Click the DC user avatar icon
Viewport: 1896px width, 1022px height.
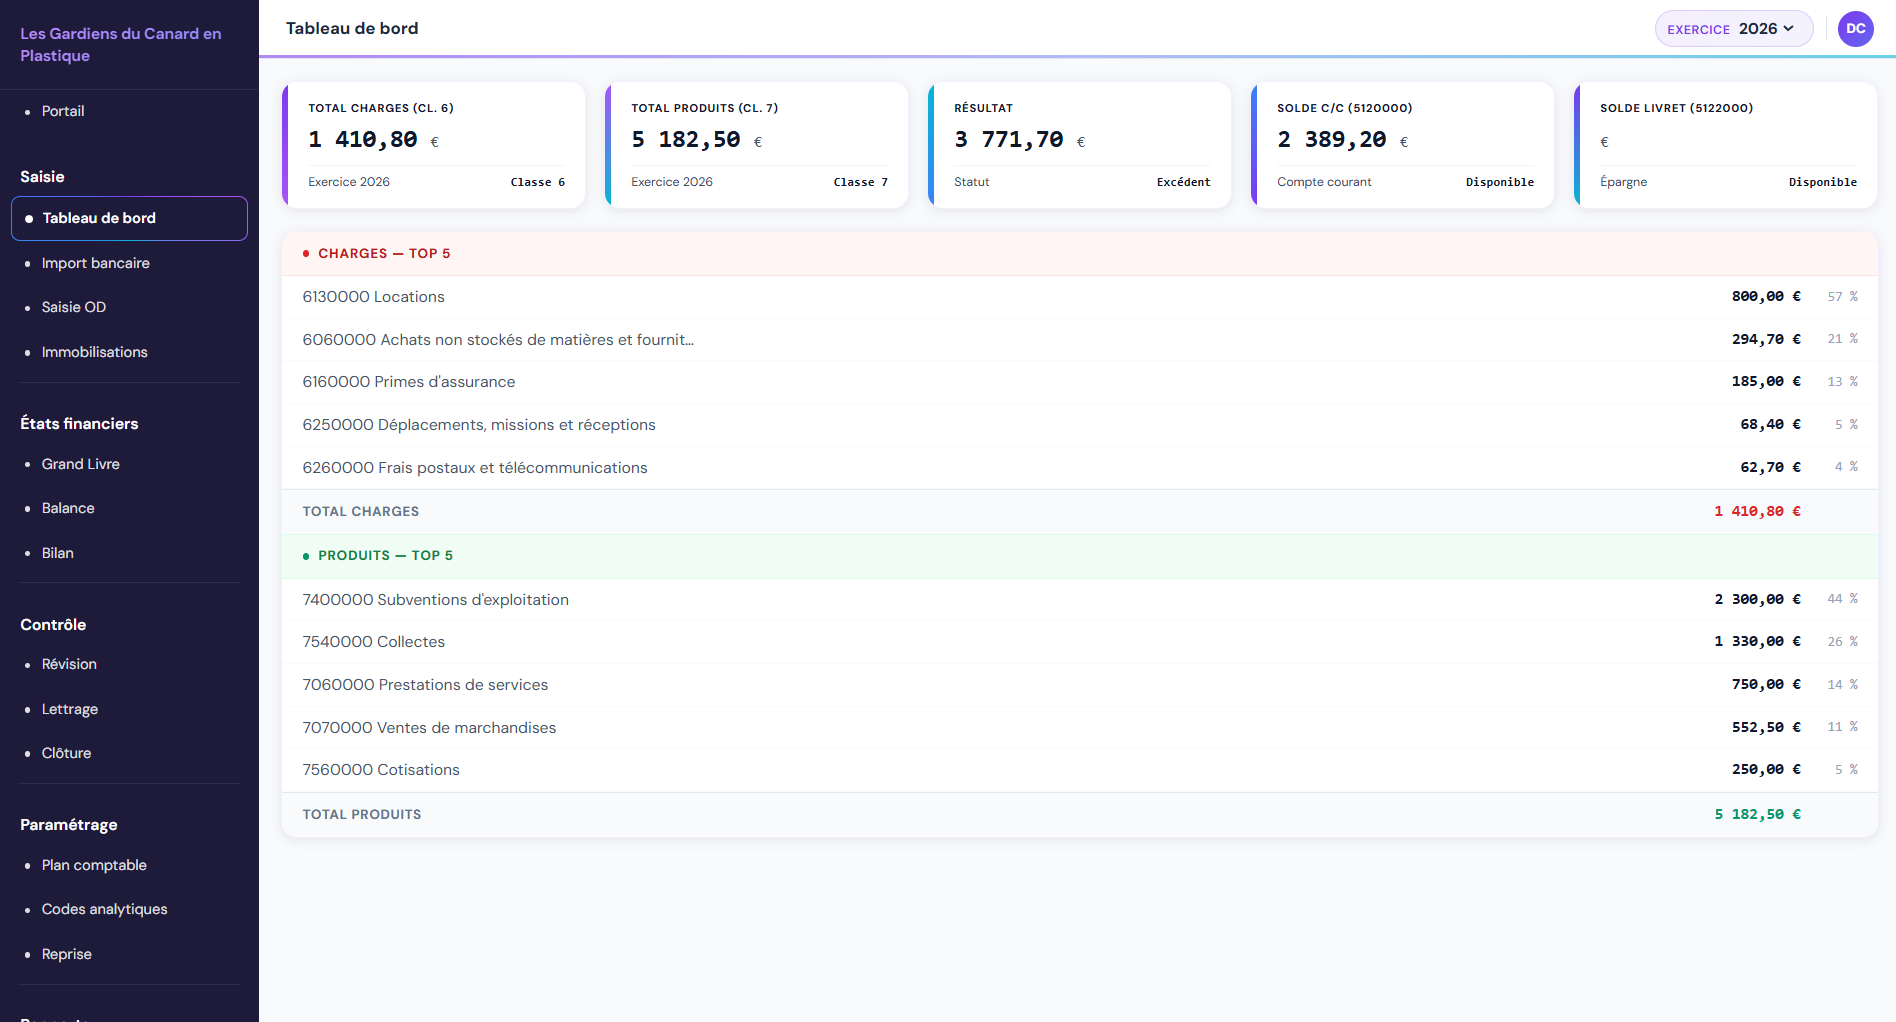pos(1855,29)
